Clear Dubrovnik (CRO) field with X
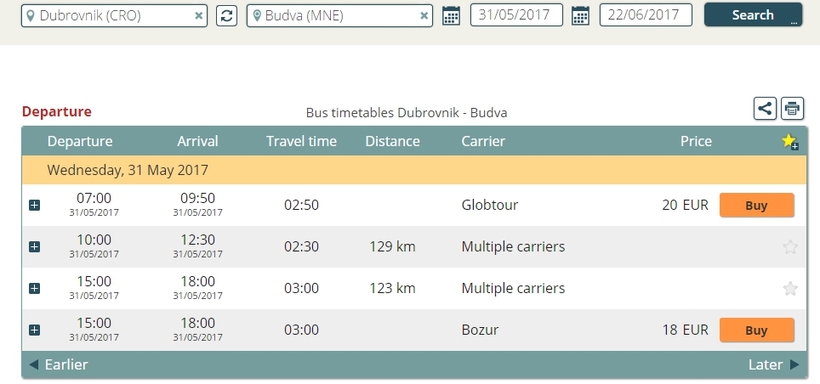The width and height of the screenshot is (820, 384). (x=199, y=16)
